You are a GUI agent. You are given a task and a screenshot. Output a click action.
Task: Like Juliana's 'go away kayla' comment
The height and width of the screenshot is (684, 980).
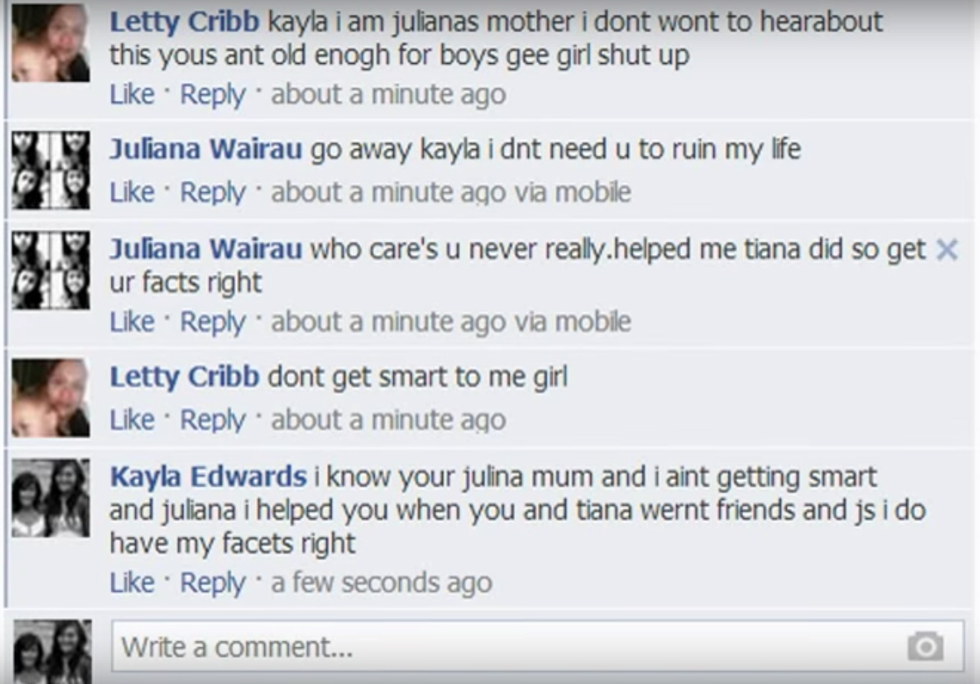tap(132, 192)
